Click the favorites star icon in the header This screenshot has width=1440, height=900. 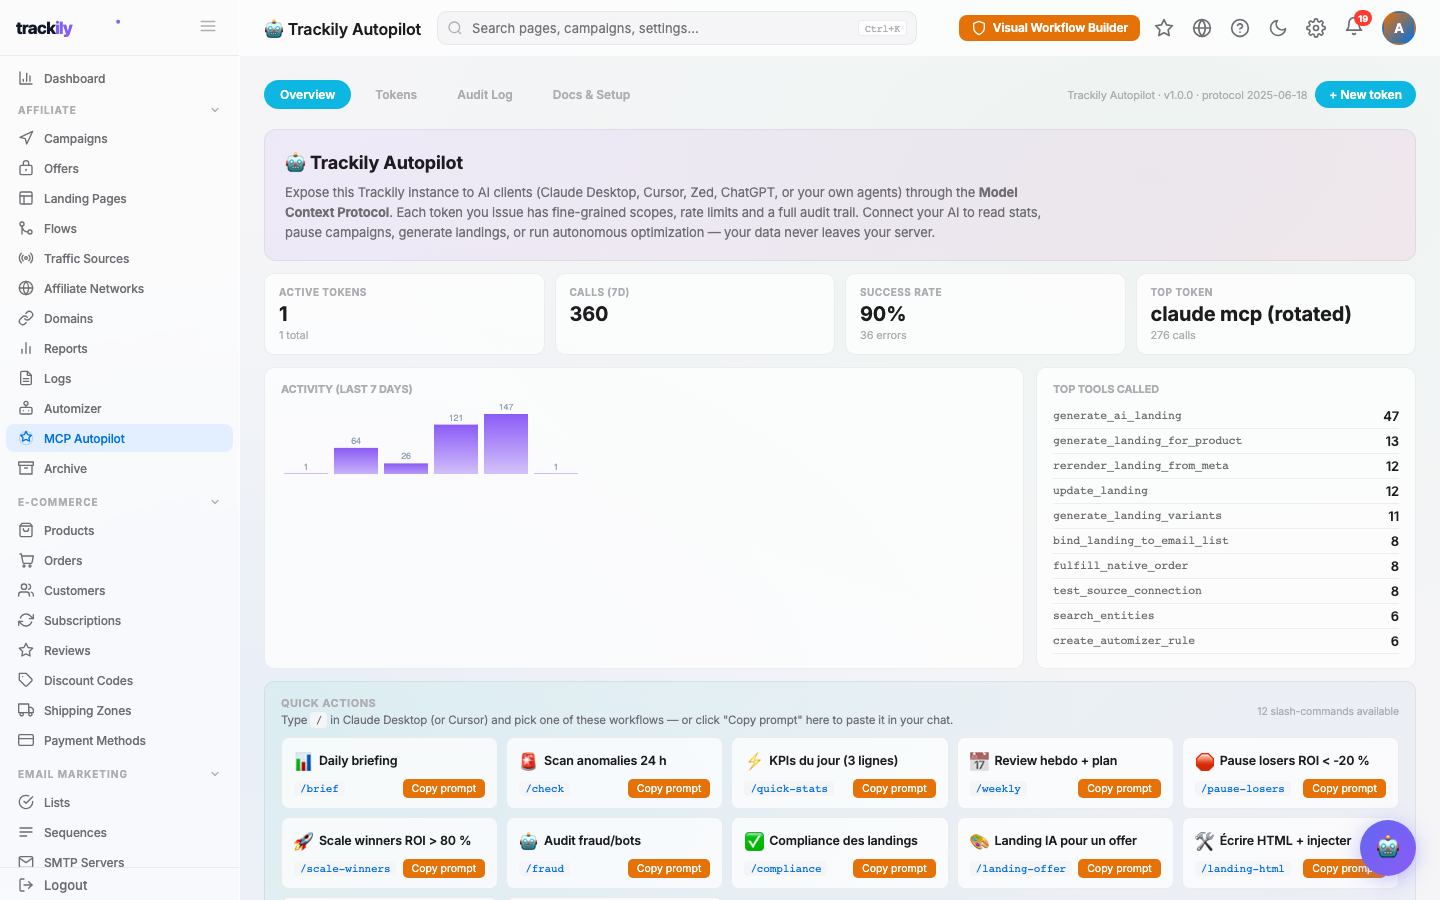click(1164, 28)
